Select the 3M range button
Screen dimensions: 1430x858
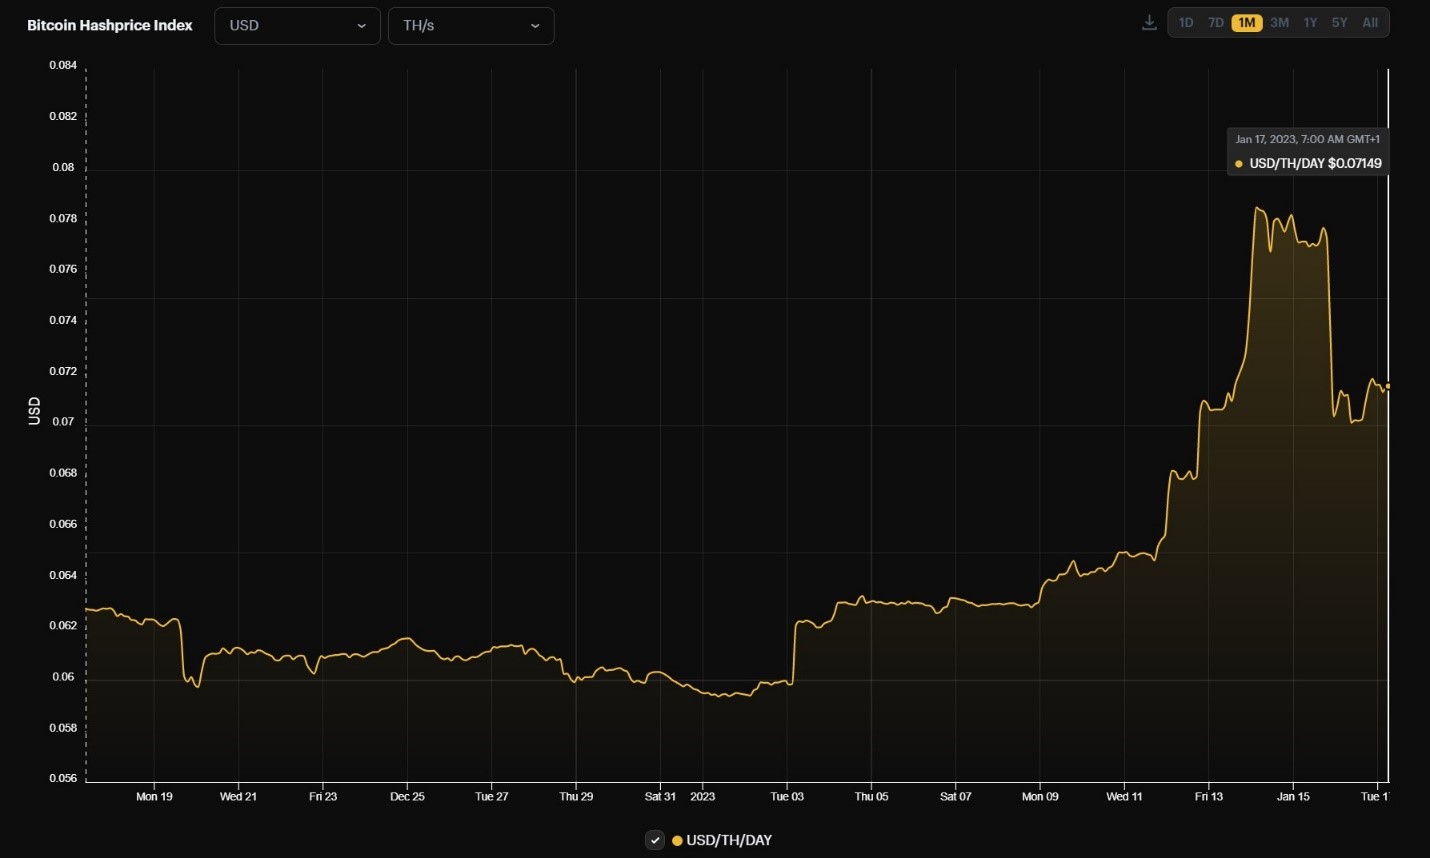coord(1279,22)
